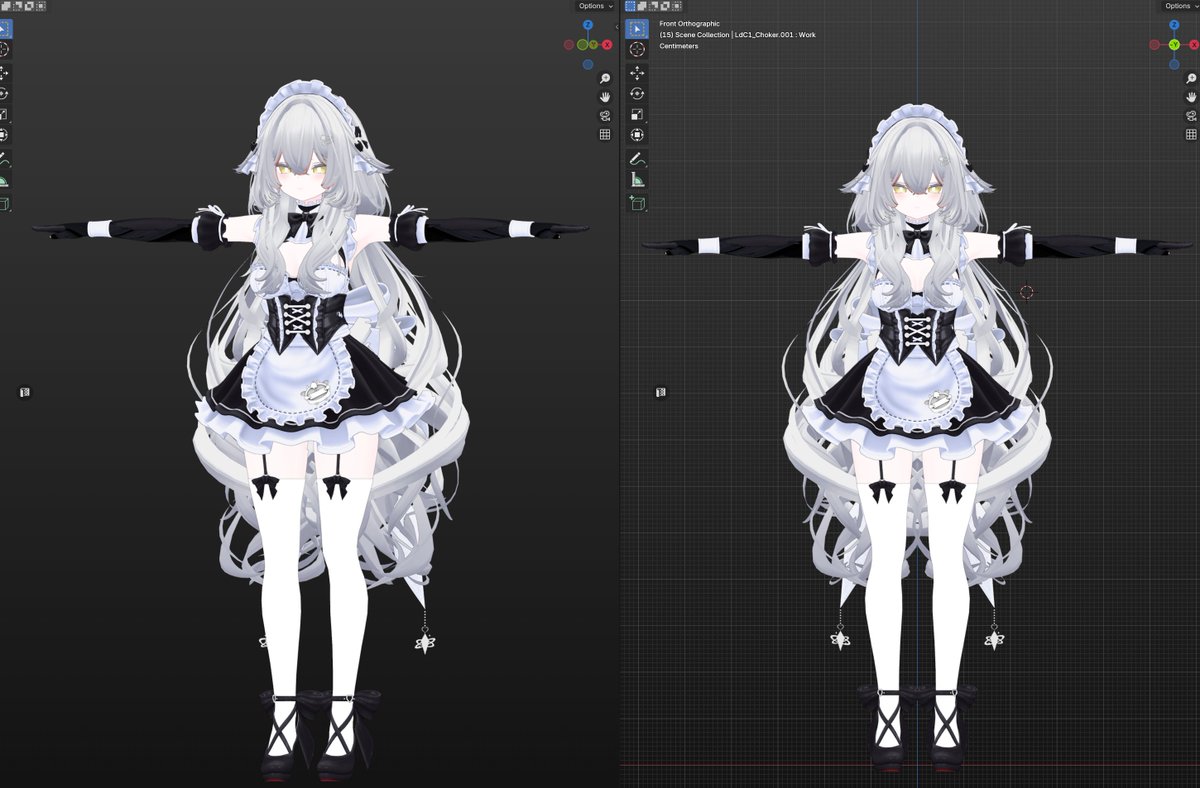Open the Options dropdown in right viewport
1200x788 pixels.
click(x=1181, y=6)
